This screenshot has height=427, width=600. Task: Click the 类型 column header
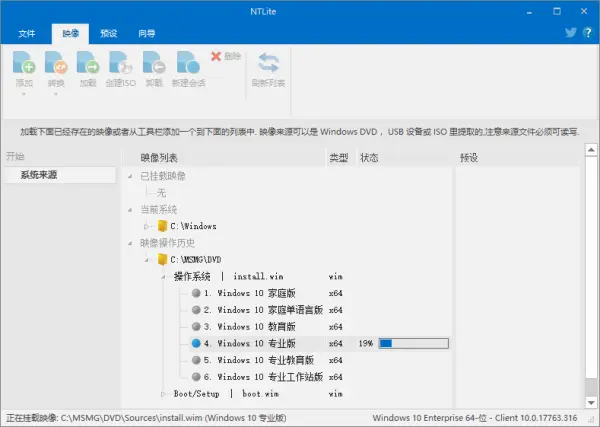pos(339,157)
